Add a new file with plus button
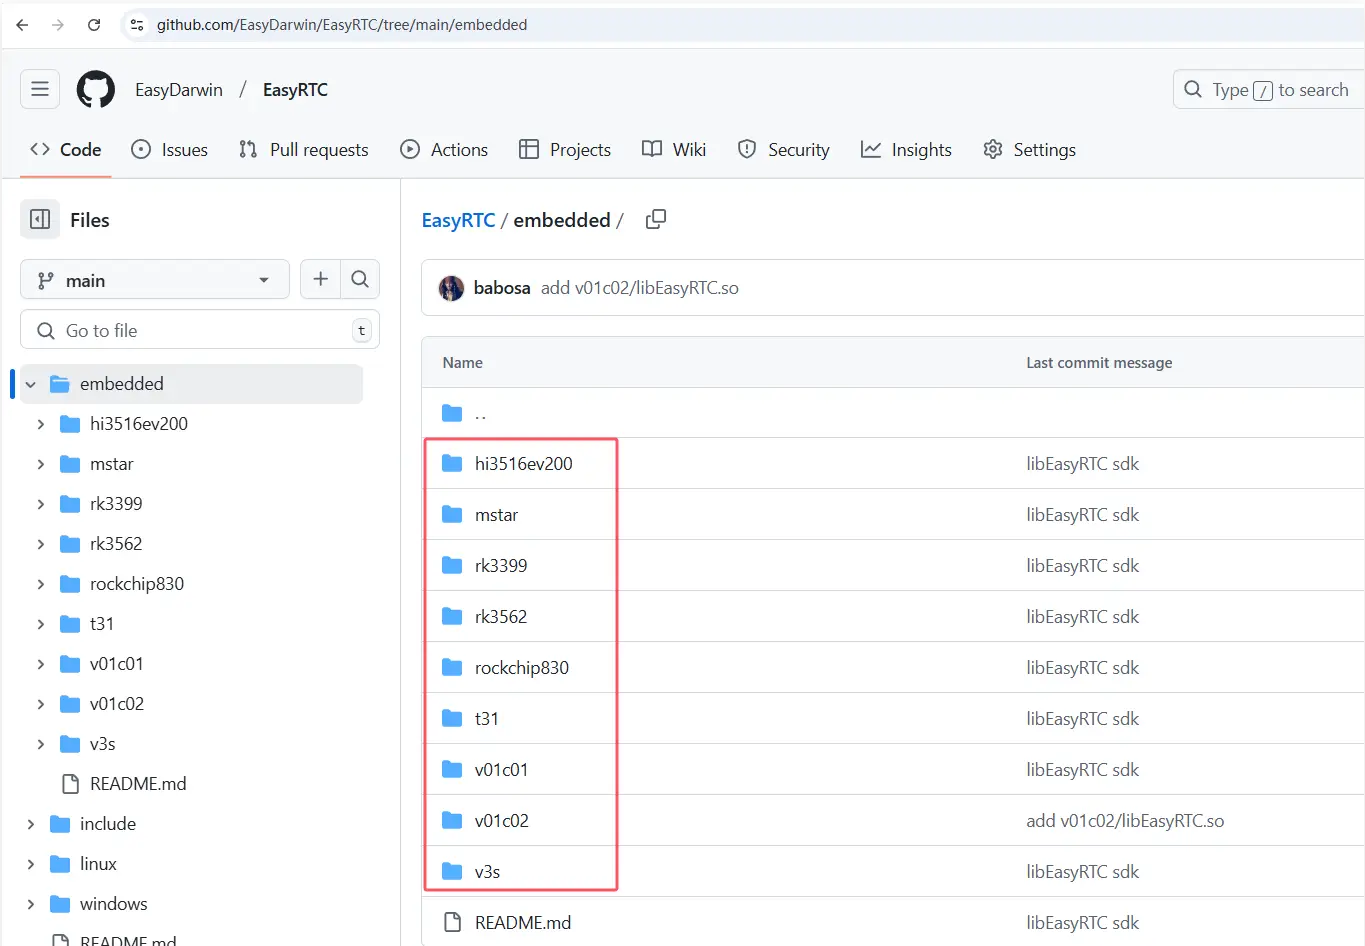1365x946 pixels. click(x=320, y=279)
